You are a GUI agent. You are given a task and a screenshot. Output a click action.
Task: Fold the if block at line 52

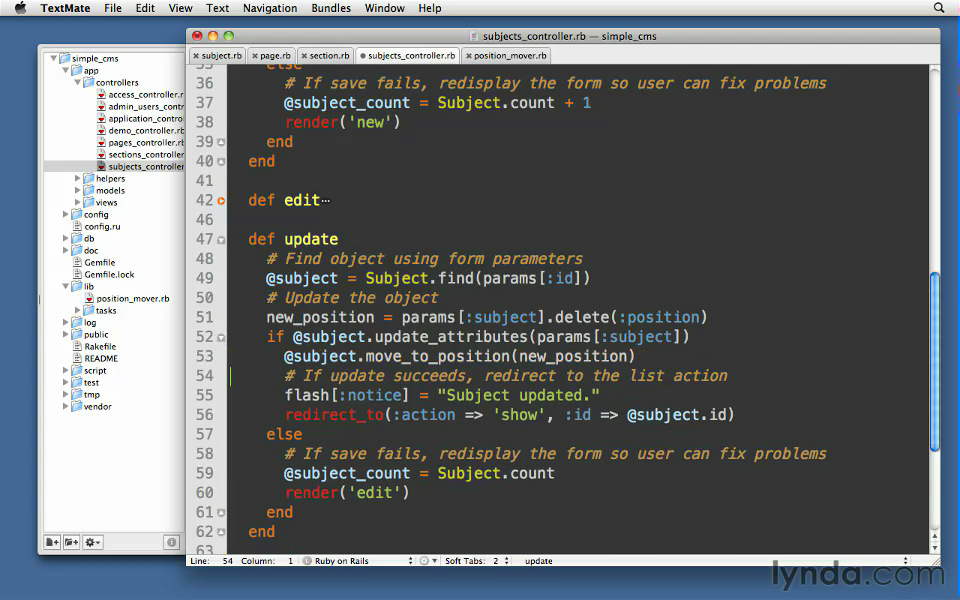pos(221,337)
